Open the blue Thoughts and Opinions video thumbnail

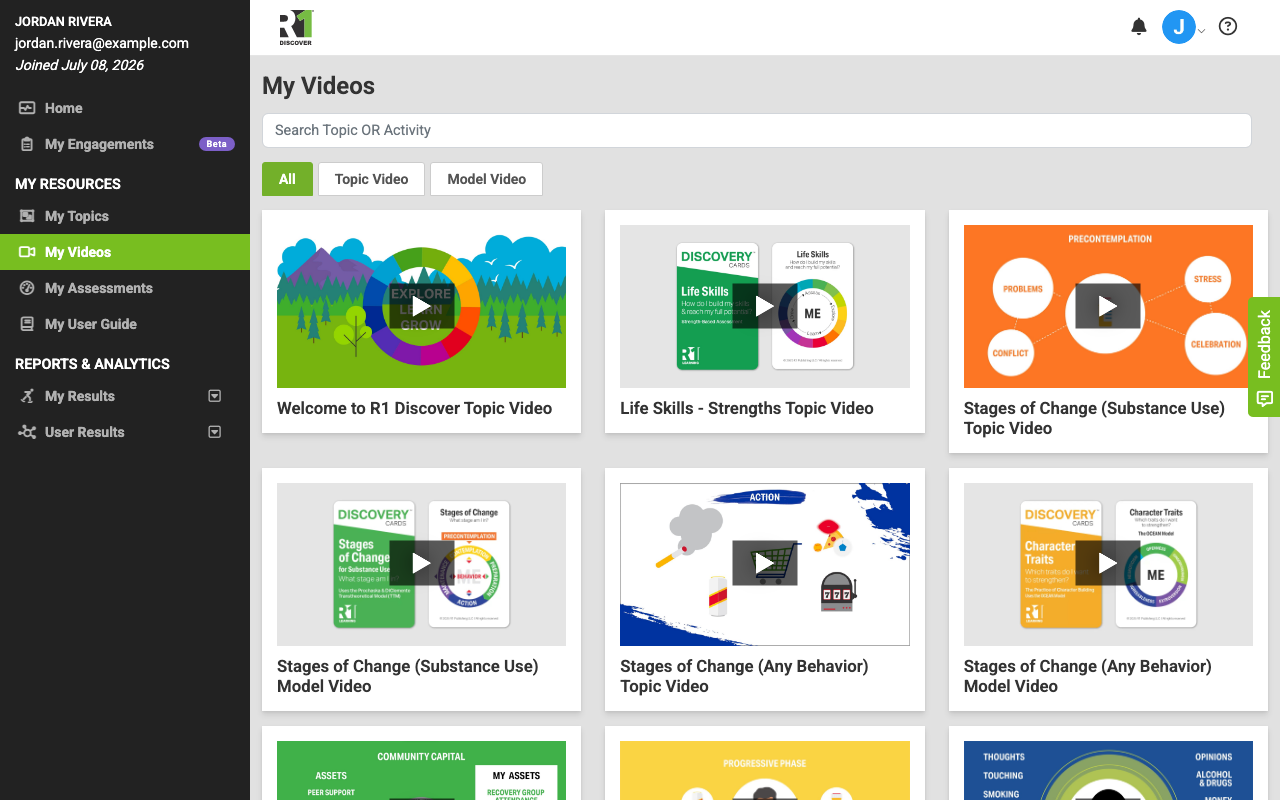pos(1108,770)
